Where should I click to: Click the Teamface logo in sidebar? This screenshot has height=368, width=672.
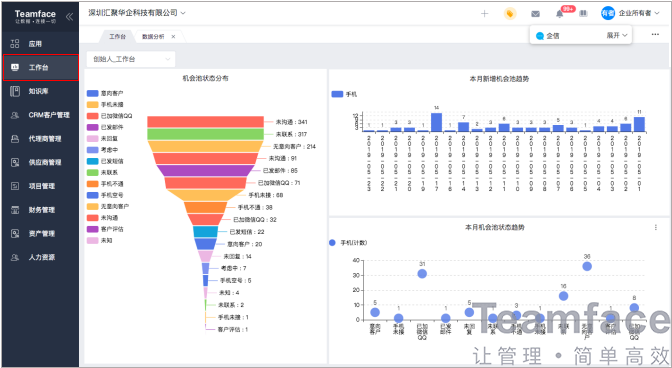click(x=35, y=16)
